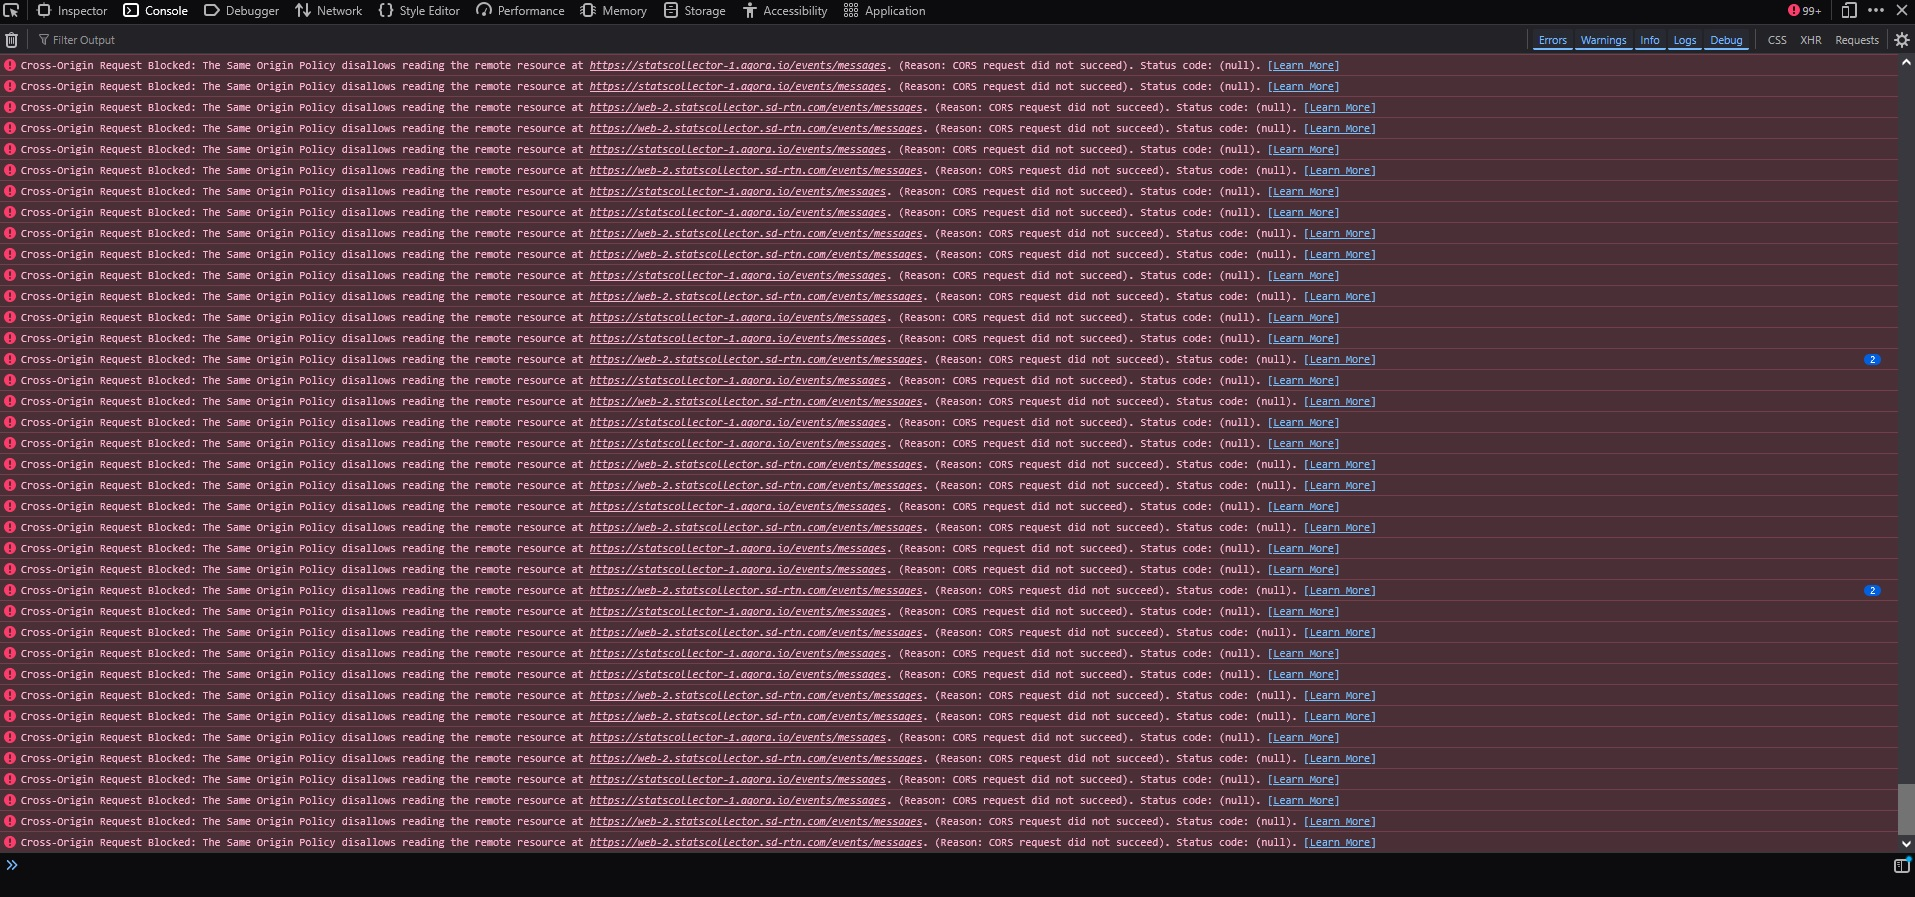Open the Accessibility tab
1915x897 pixels.
(785, 10)
